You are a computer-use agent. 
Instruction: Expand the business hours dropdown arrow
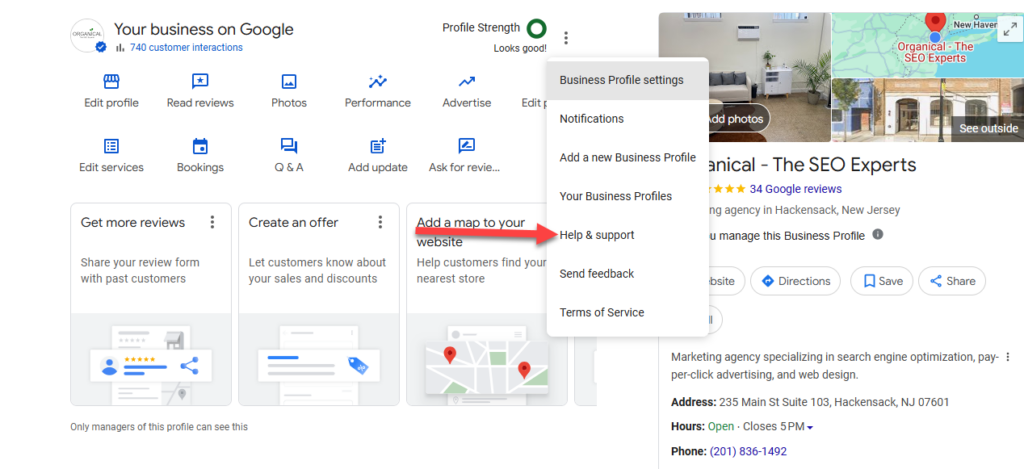pos(810,428)
